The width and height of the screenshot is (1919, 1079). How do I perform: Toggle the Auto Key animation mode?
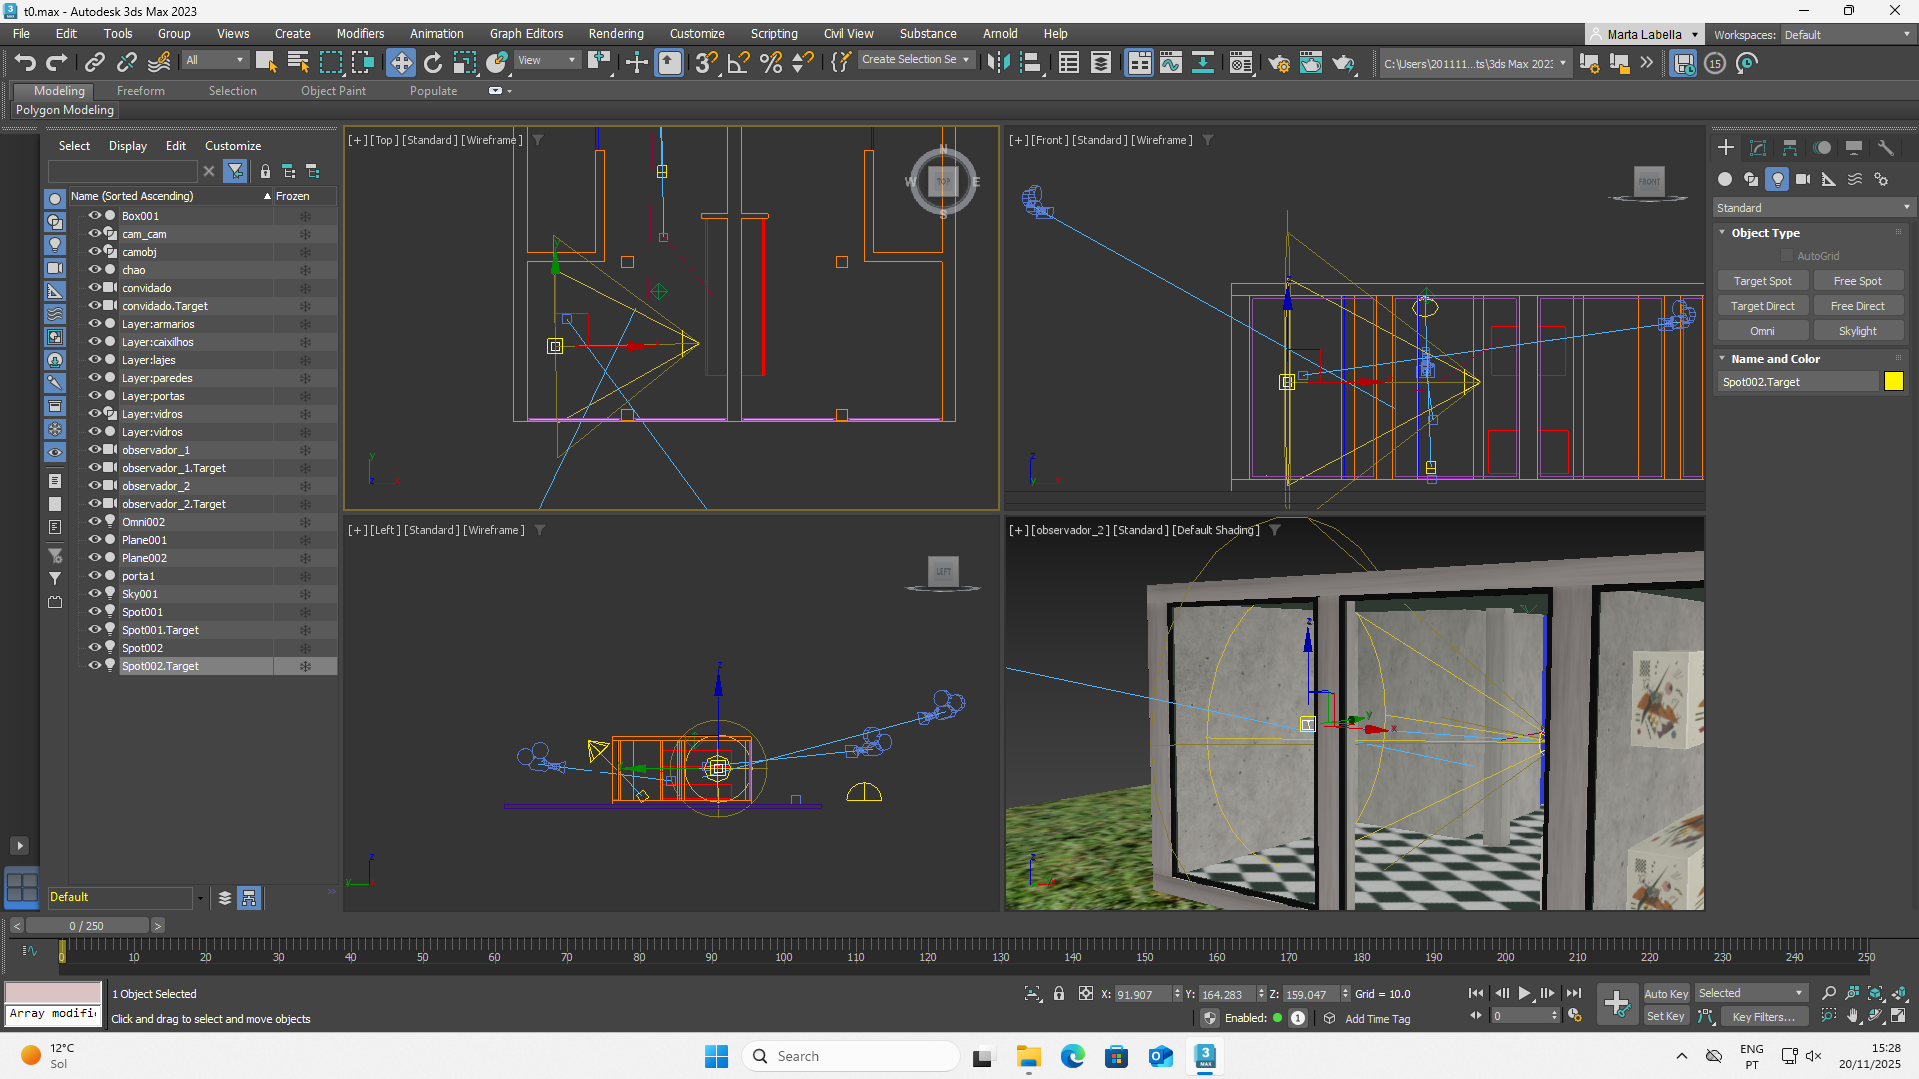[1665, 993]
